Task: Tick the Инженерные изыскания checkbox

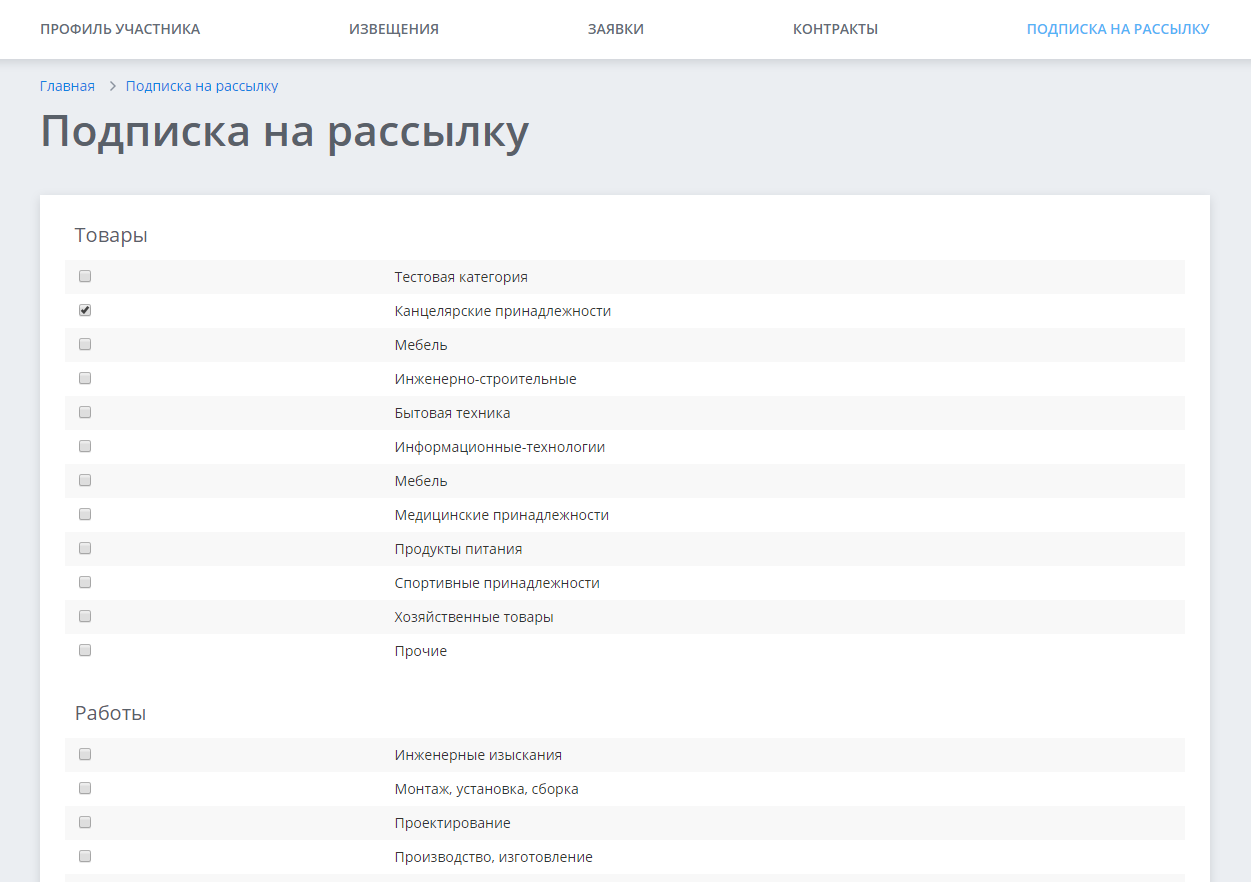Action: [x=85, y=754]
